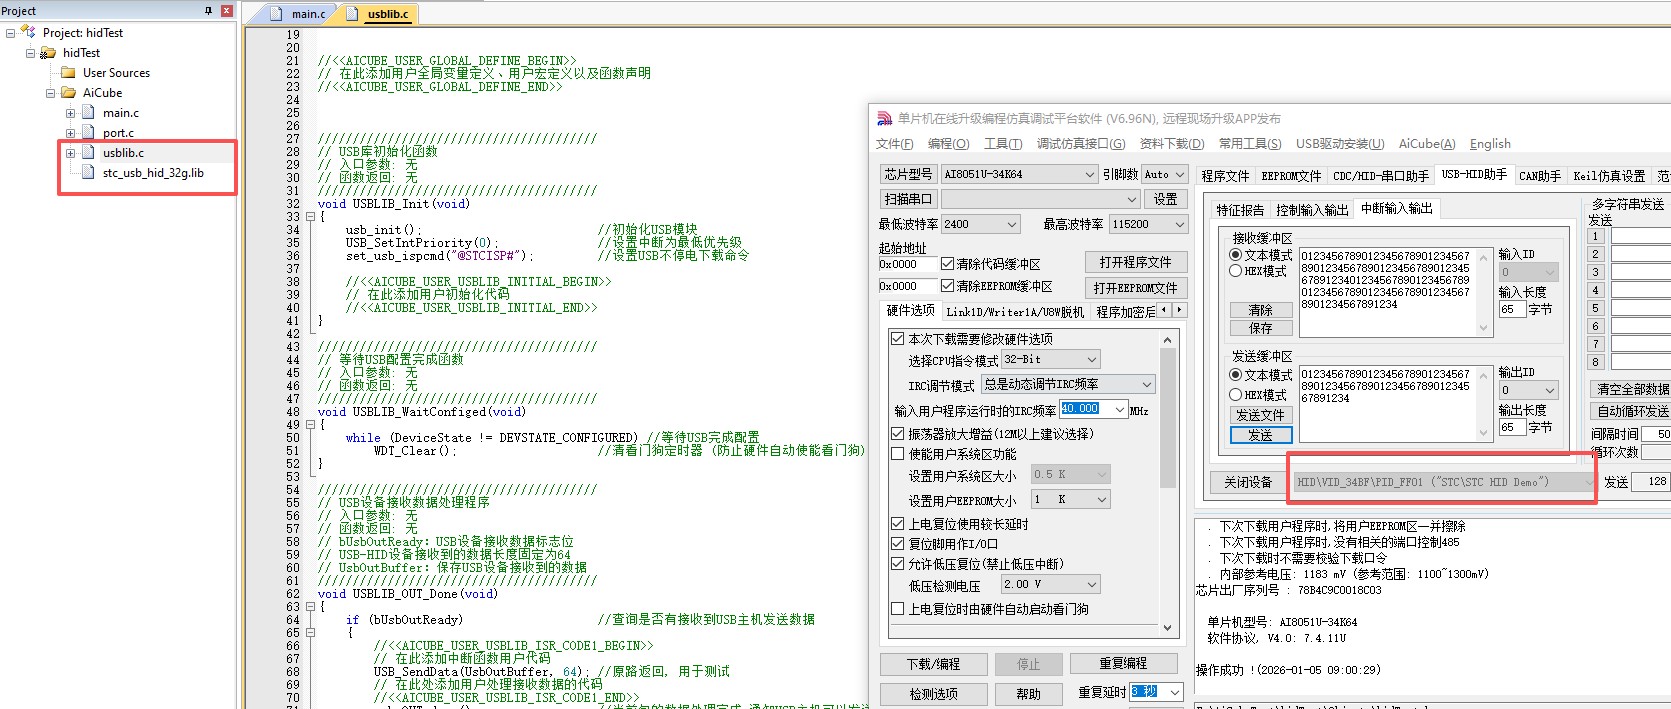The image size is (1671, 709).
Task: Enable 使能用户系统区功能 checkbox
Action: 897,454
